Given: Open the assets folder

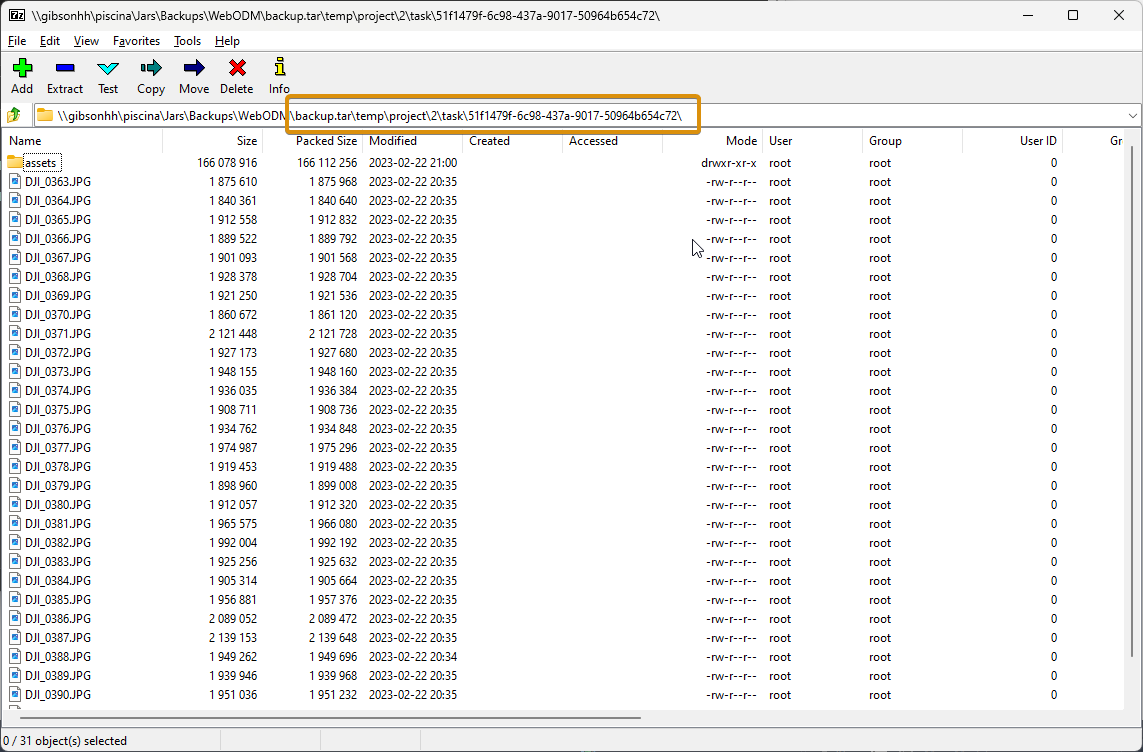Looking at the screenshot, I should pos(35,162).
